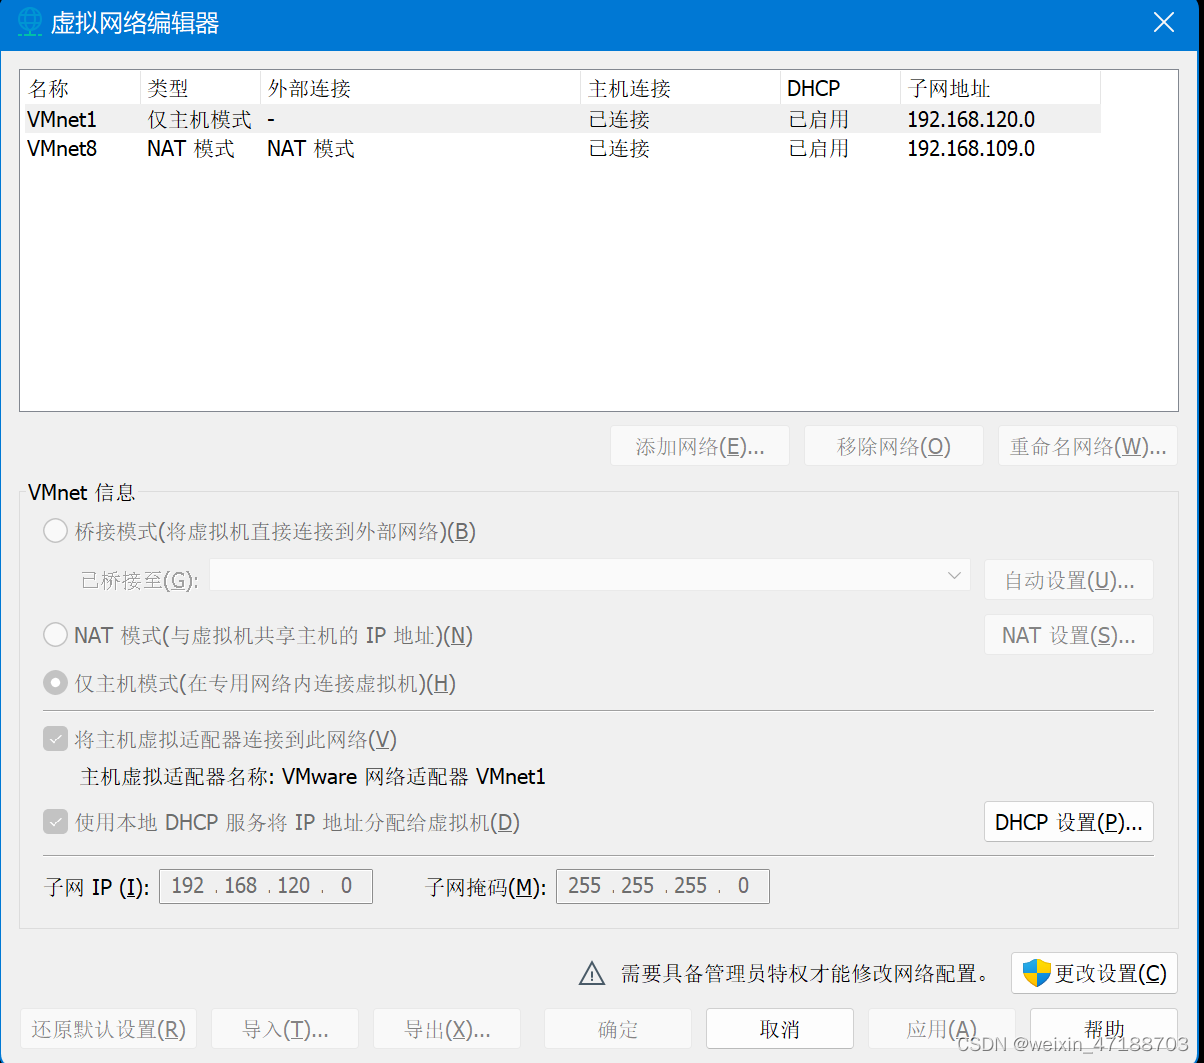Click inside the 子网 IP input field

(x=266, y=886)
